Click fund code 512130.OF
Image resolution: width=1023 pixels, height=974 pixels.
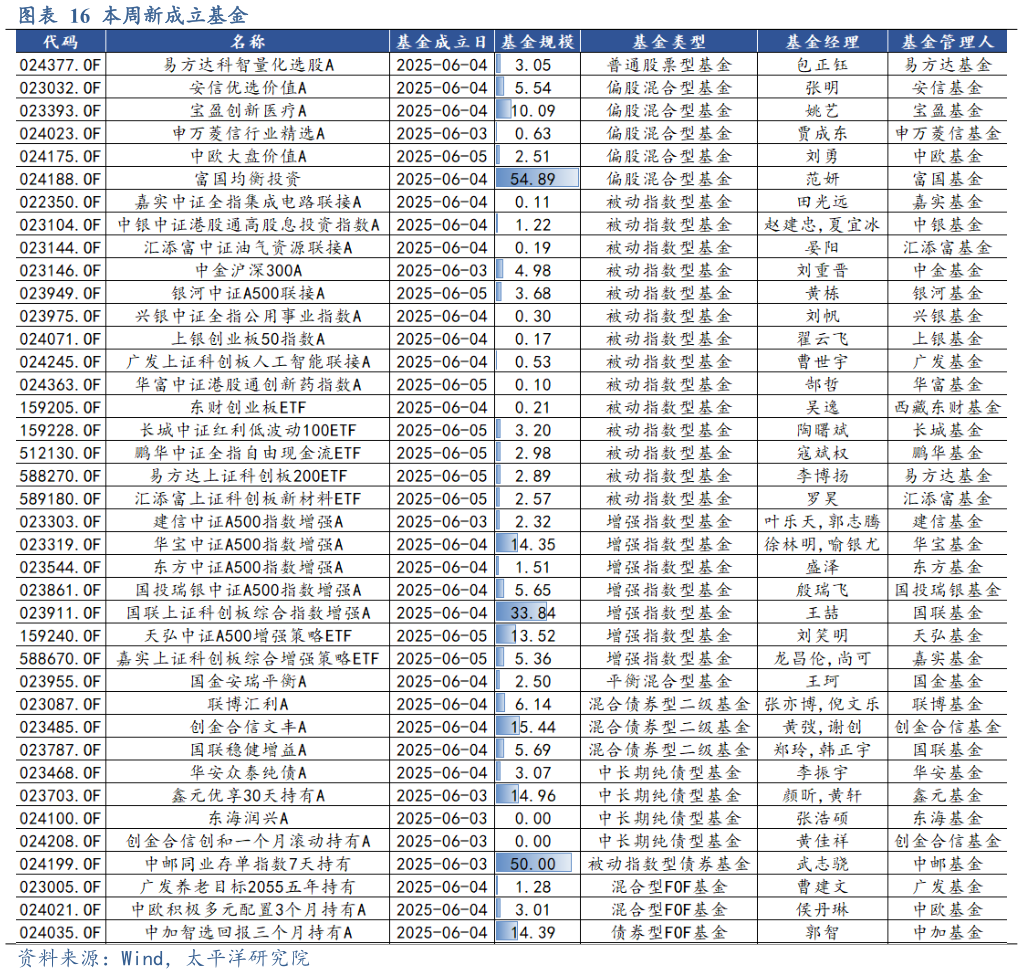click(x=60, y=453)
